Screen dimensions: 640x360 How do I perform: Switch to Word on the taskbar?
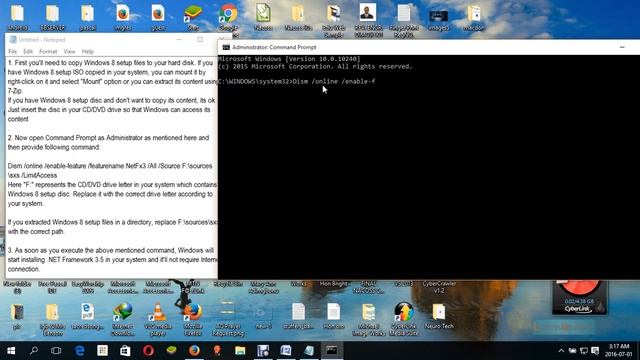point(286,351)
